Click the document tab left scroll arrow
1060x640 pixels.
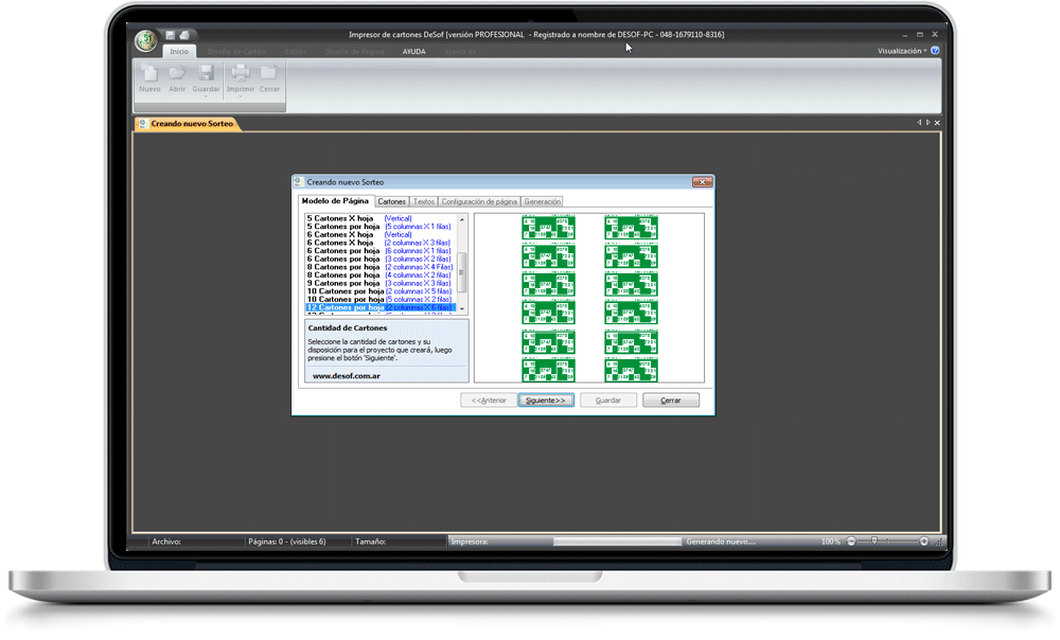pos(919,122)
